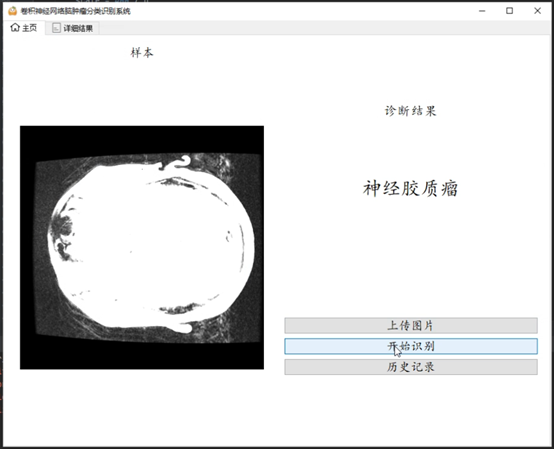Click the app logo in title bar

[x=13, y=11]
